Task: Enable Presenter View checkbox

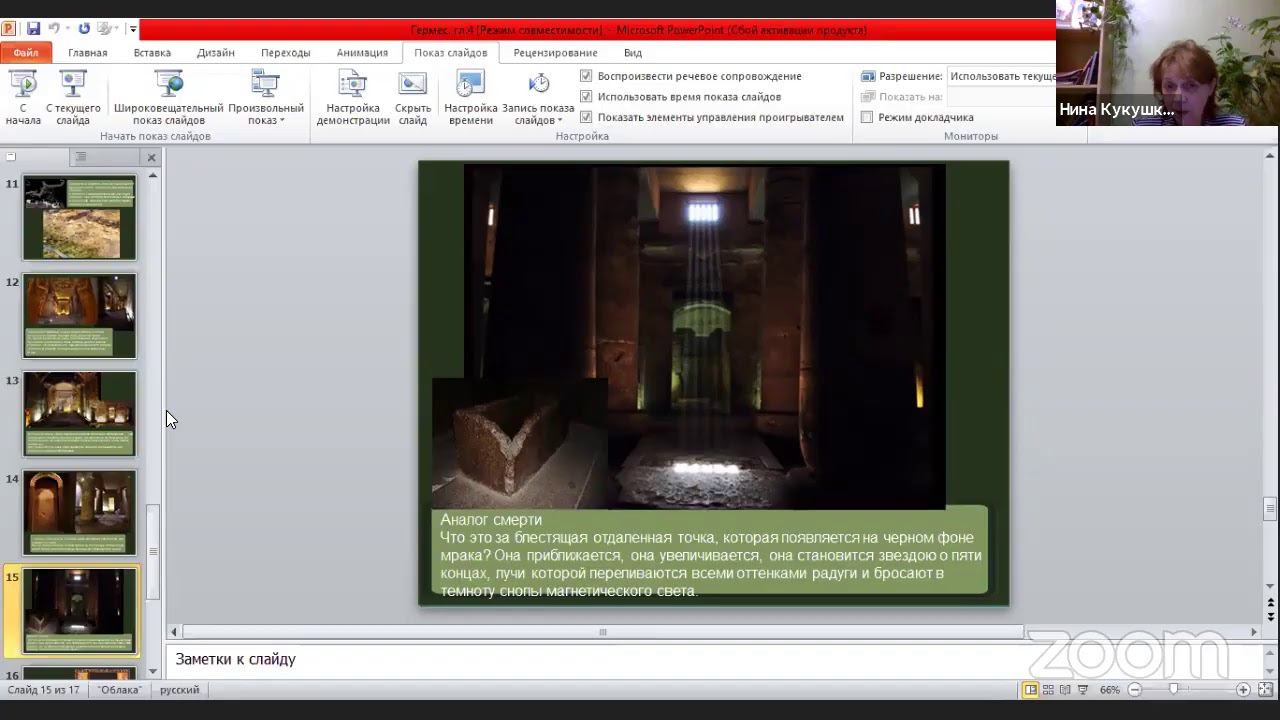Action: [x=867, y=117]
